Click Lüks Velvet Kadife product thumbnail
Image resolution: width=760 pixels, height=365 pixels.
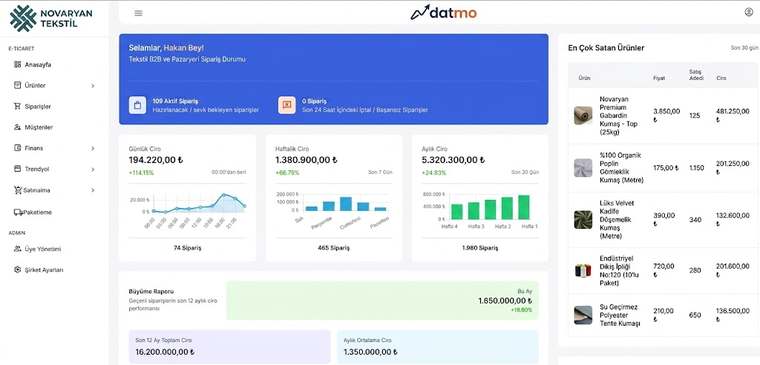click(x=583, y=220)
